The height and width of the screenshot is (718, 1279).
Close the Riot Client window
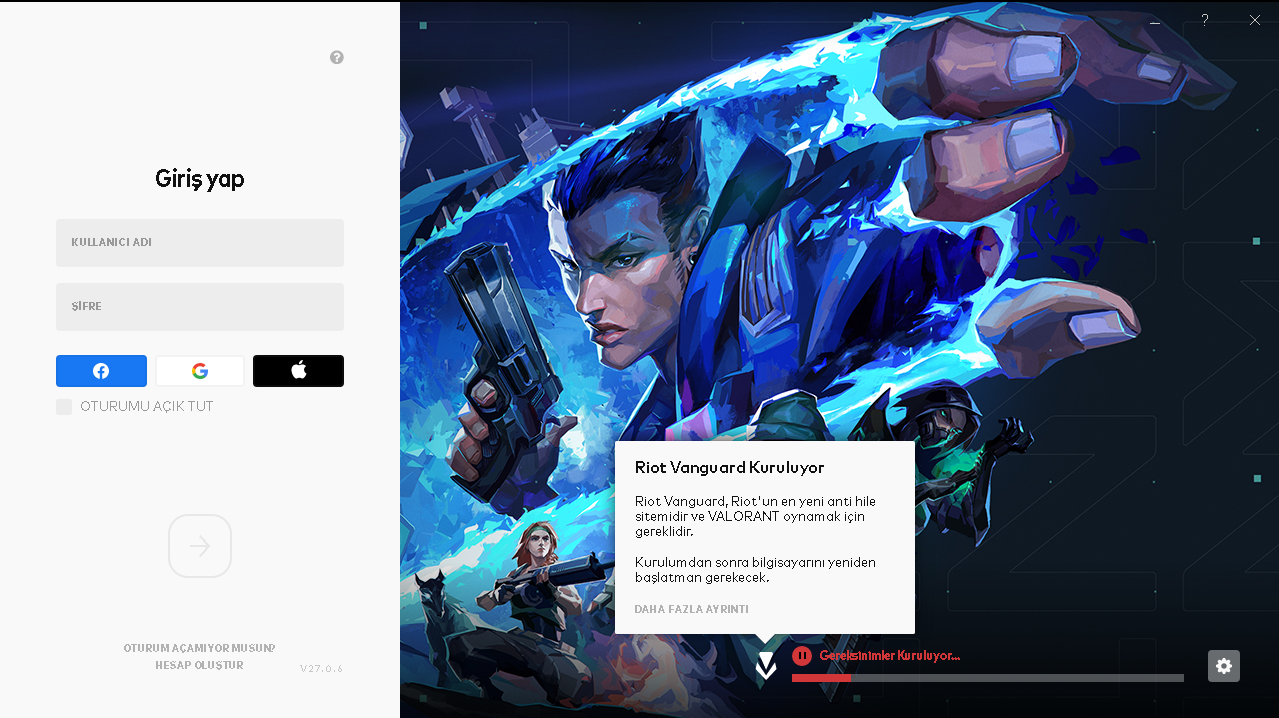pos(1255,20)
